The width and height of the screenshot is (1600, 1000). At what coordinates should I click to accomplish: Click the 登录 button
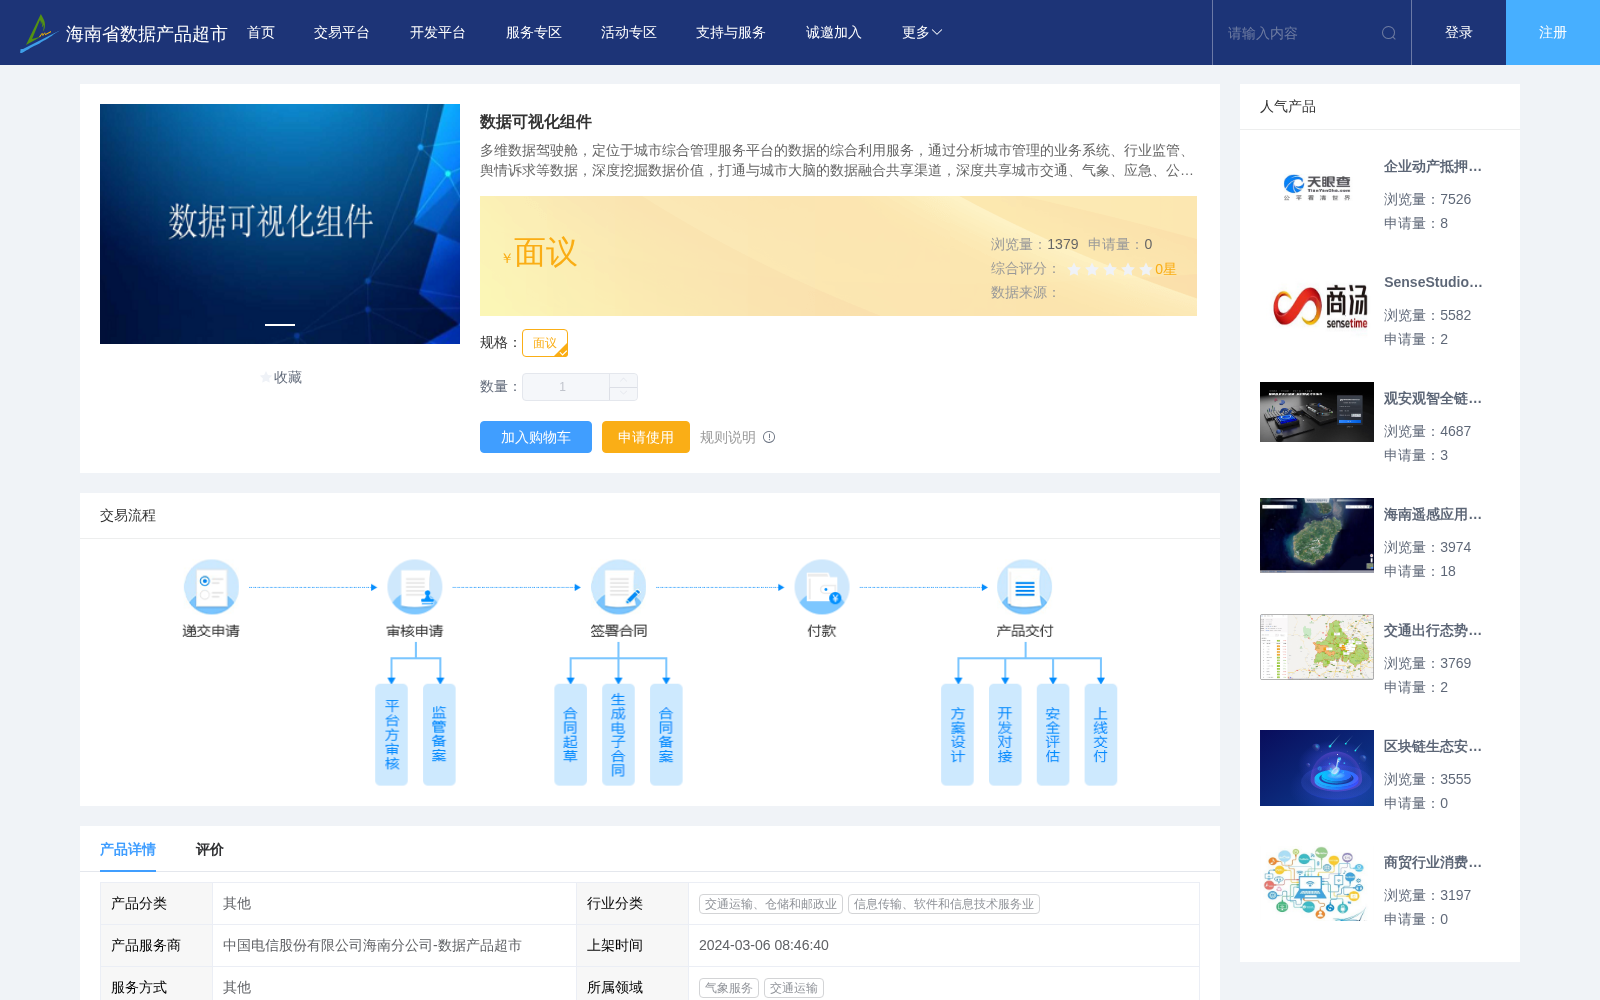click(1459, 33)
